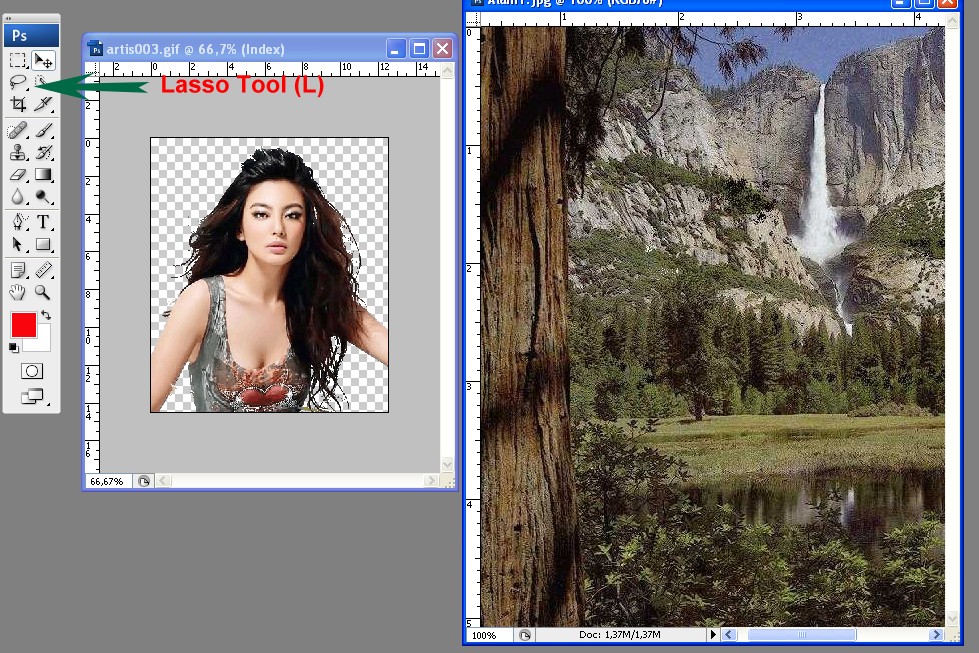Close the artis003.gif window
Image resolution: width=979 pixels, height=653 pixels.
click(x=443, y=48)
